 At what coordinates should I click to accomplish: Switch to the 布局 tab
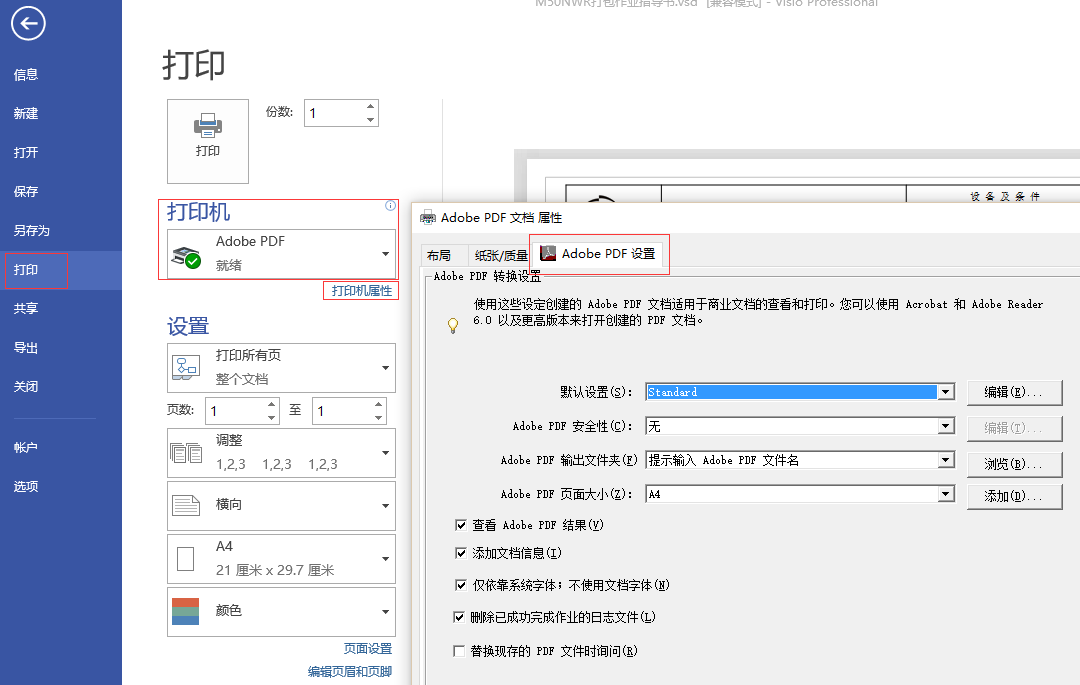coord(444,255)
